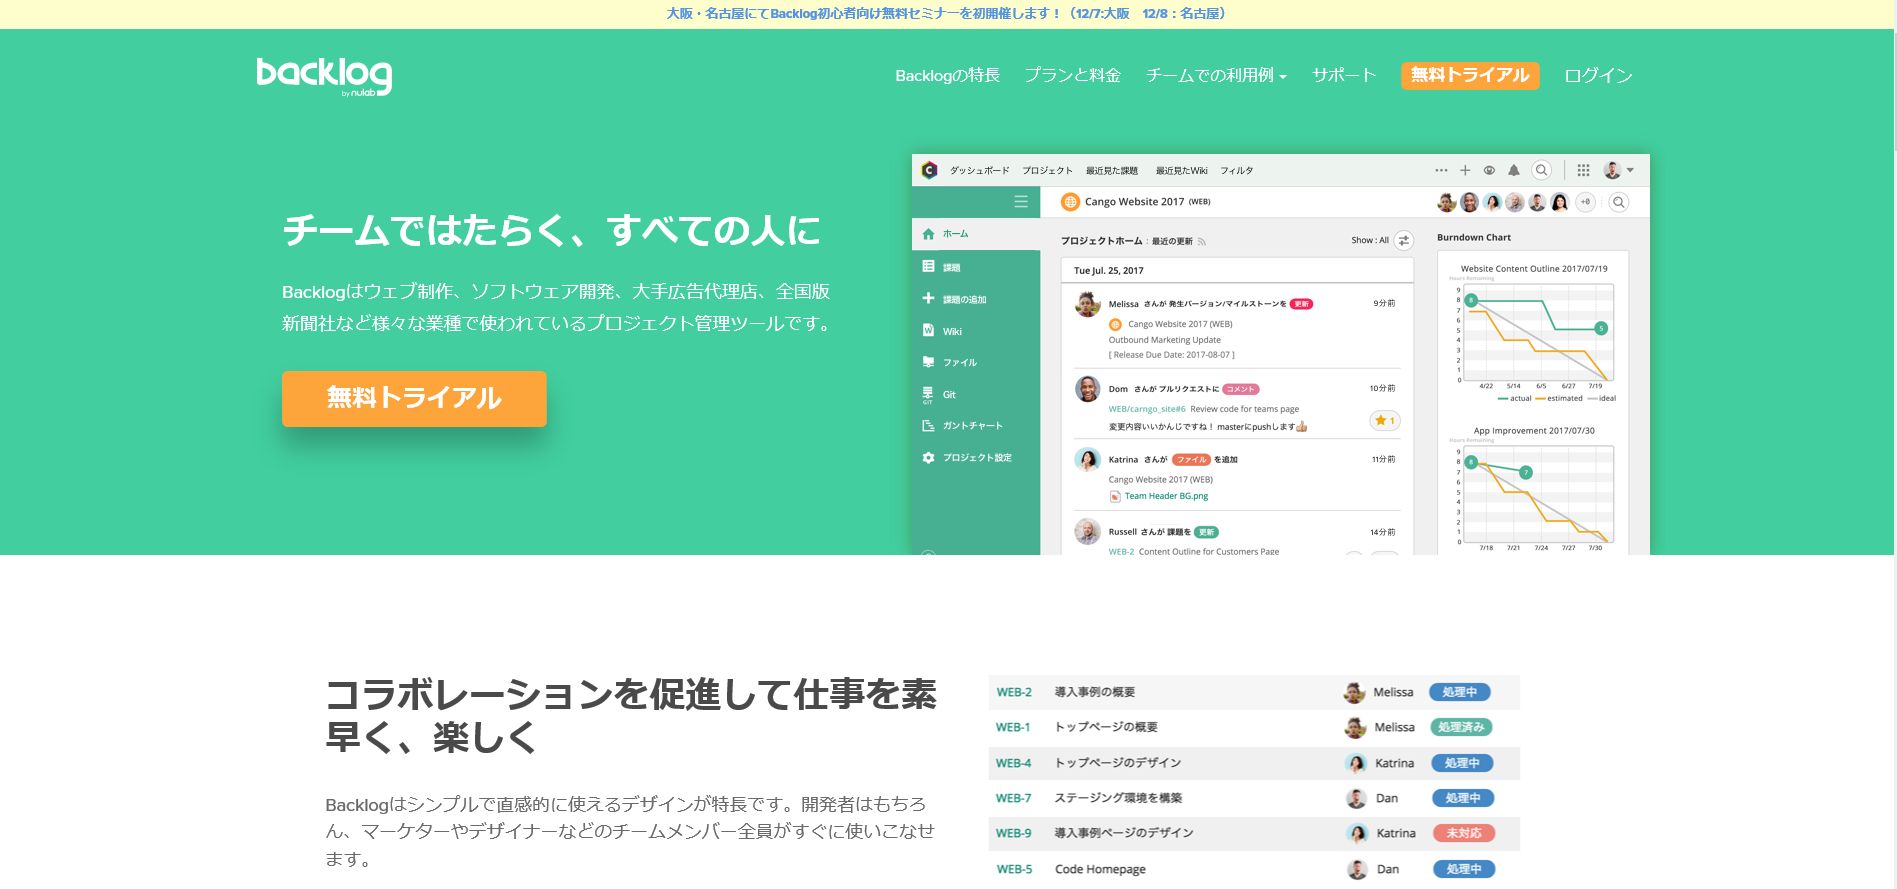This screenshot has width=1897, height=889.
Task: Open 最近見た課題 in the app preview header
Action: pos(1111,171)
